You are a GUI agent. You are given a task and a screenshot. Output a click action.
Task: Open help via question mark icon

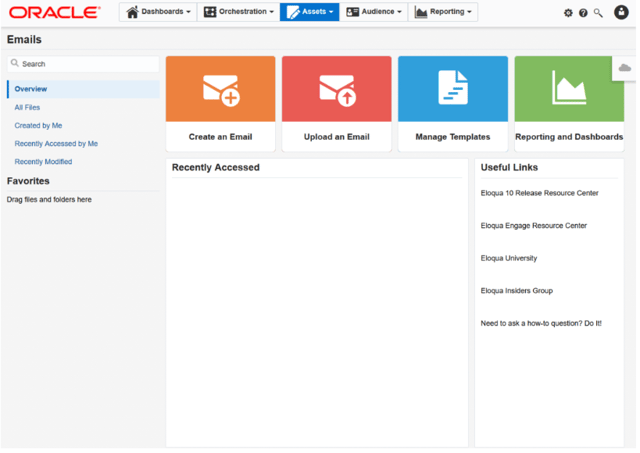pyautogui.click(x=583, y=13)
